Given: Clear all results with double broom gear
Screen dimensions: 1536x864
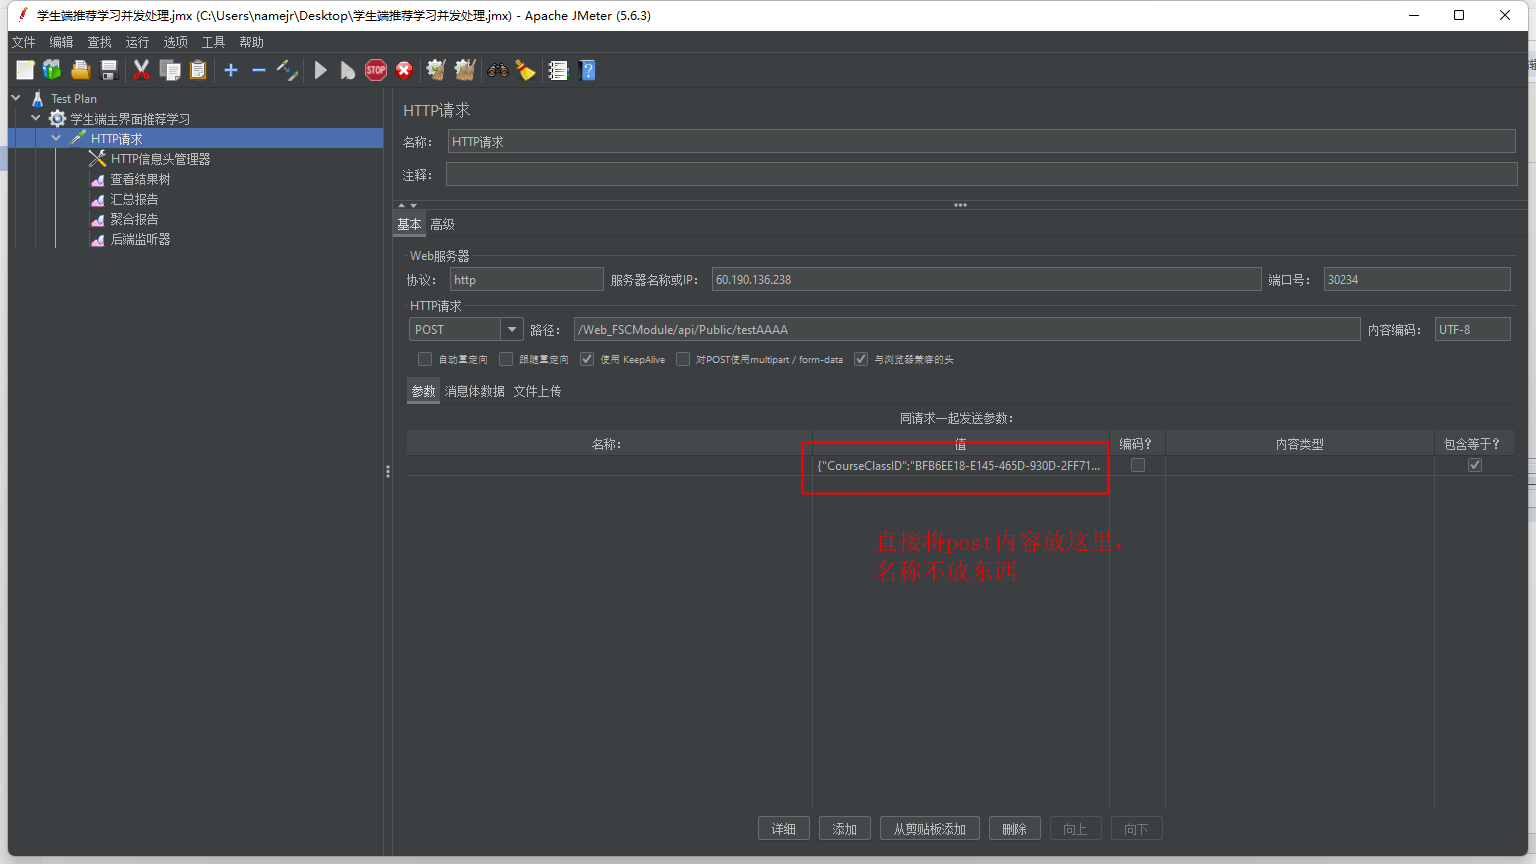Looking at the screenshot, I should pos(465,70).
